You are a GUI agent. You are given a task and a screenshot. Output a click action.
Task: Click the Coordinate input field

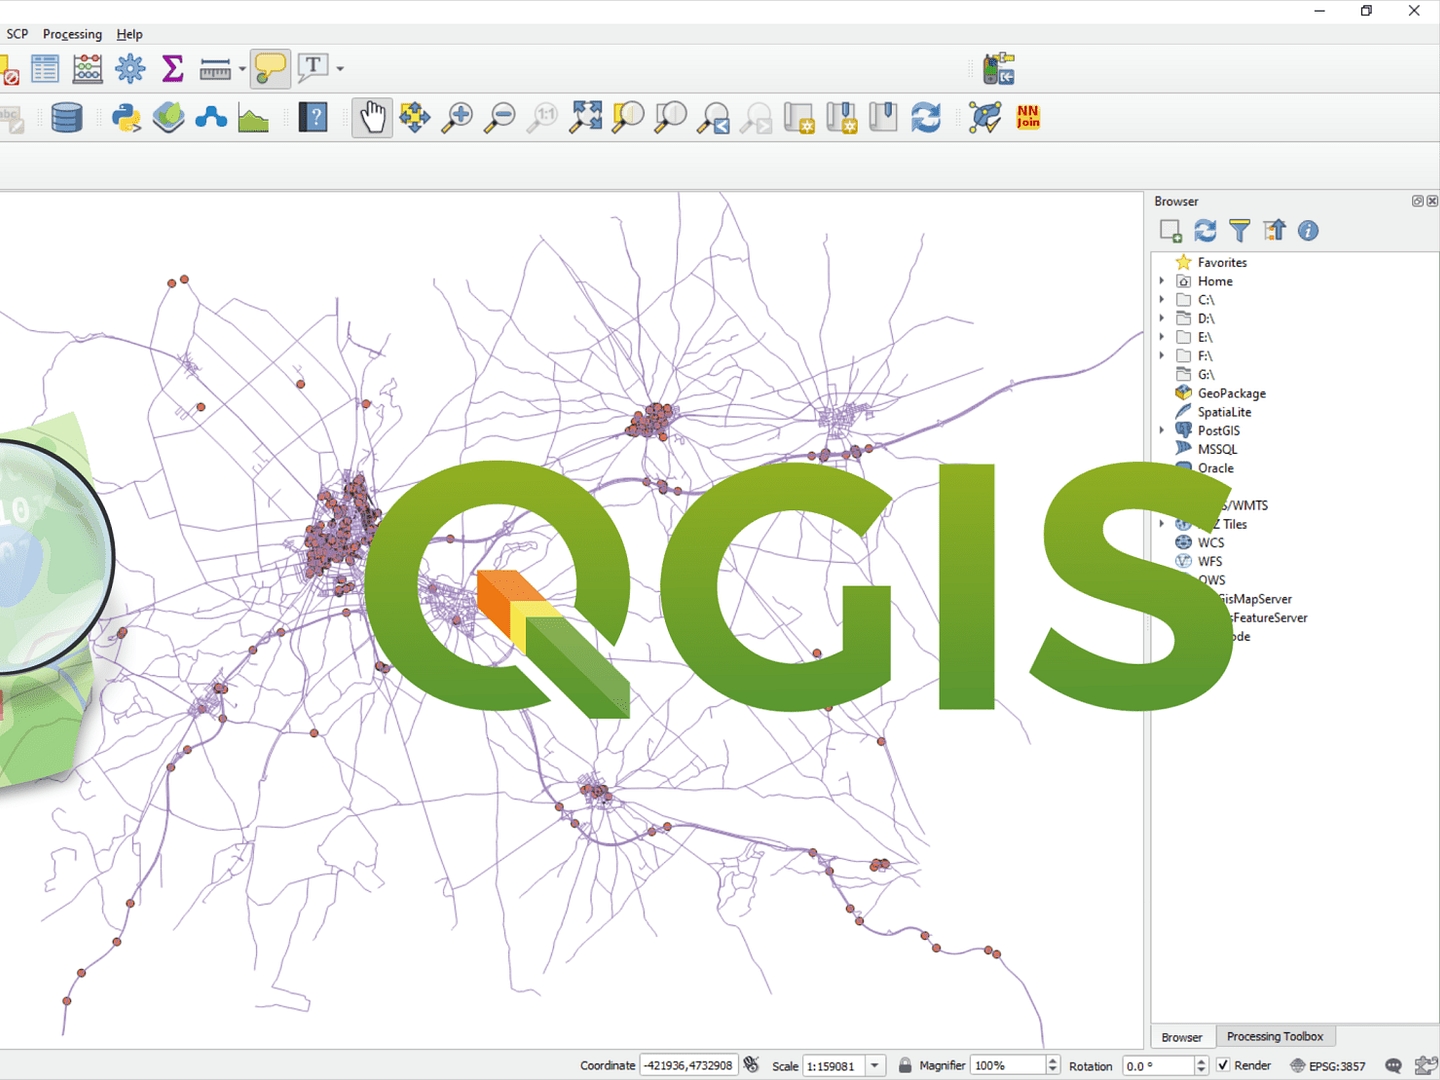coord(689,1066)
